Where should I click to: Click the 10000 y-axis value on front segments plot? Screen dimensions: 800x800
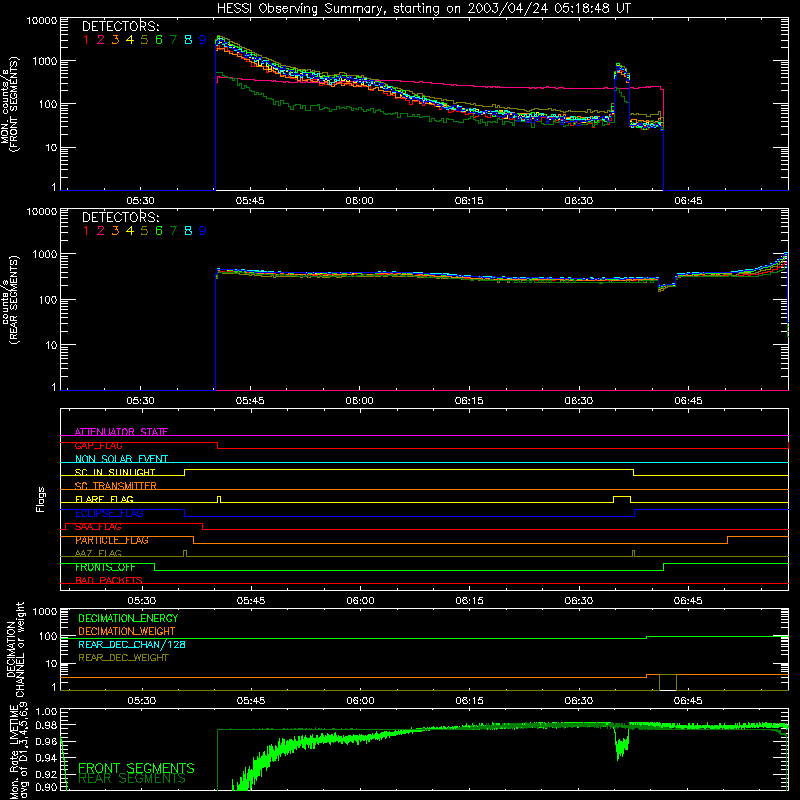(x=42, y=21)
